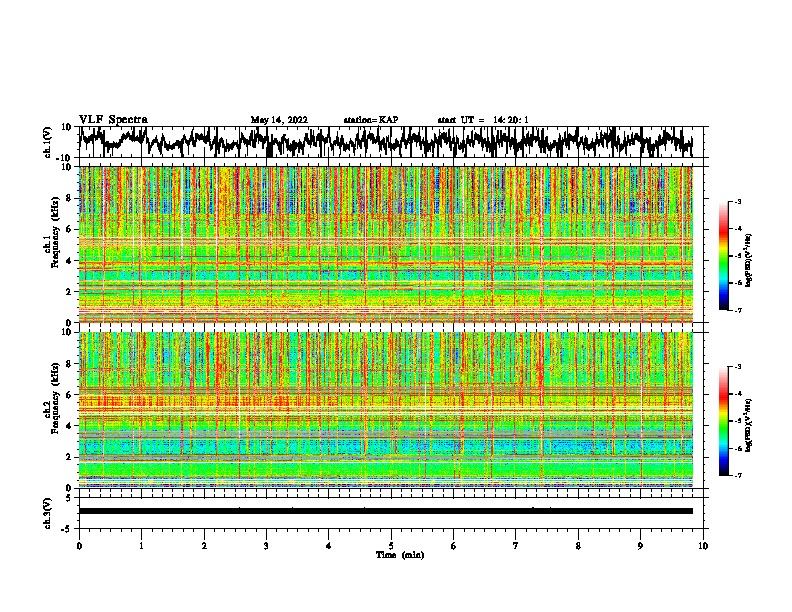
Task: Click the time axis tick label "4"
Action: [329, 546]
